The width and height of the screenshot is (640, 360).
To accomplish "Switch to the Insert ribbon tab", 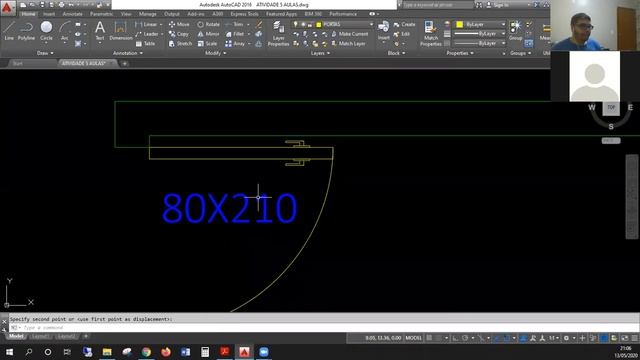I will [x=49, y=14].
